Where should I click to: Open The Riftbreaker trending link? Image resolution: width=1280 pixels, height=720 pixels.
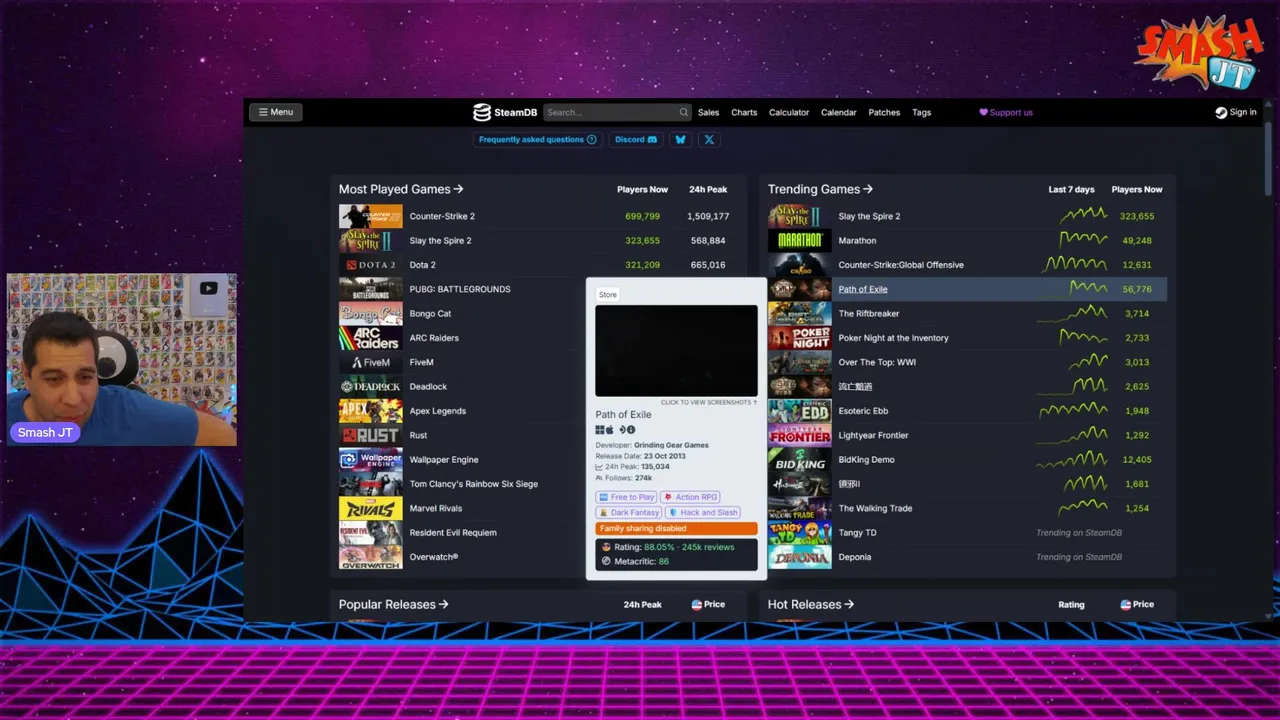pos(869,314)
